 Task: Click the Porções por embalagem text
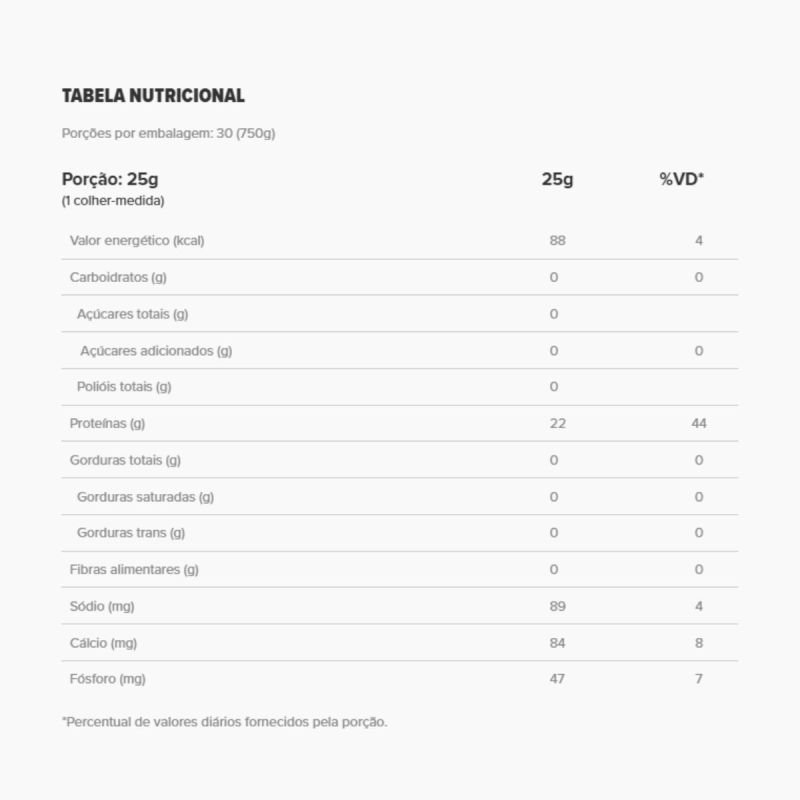tap(168, 133)
